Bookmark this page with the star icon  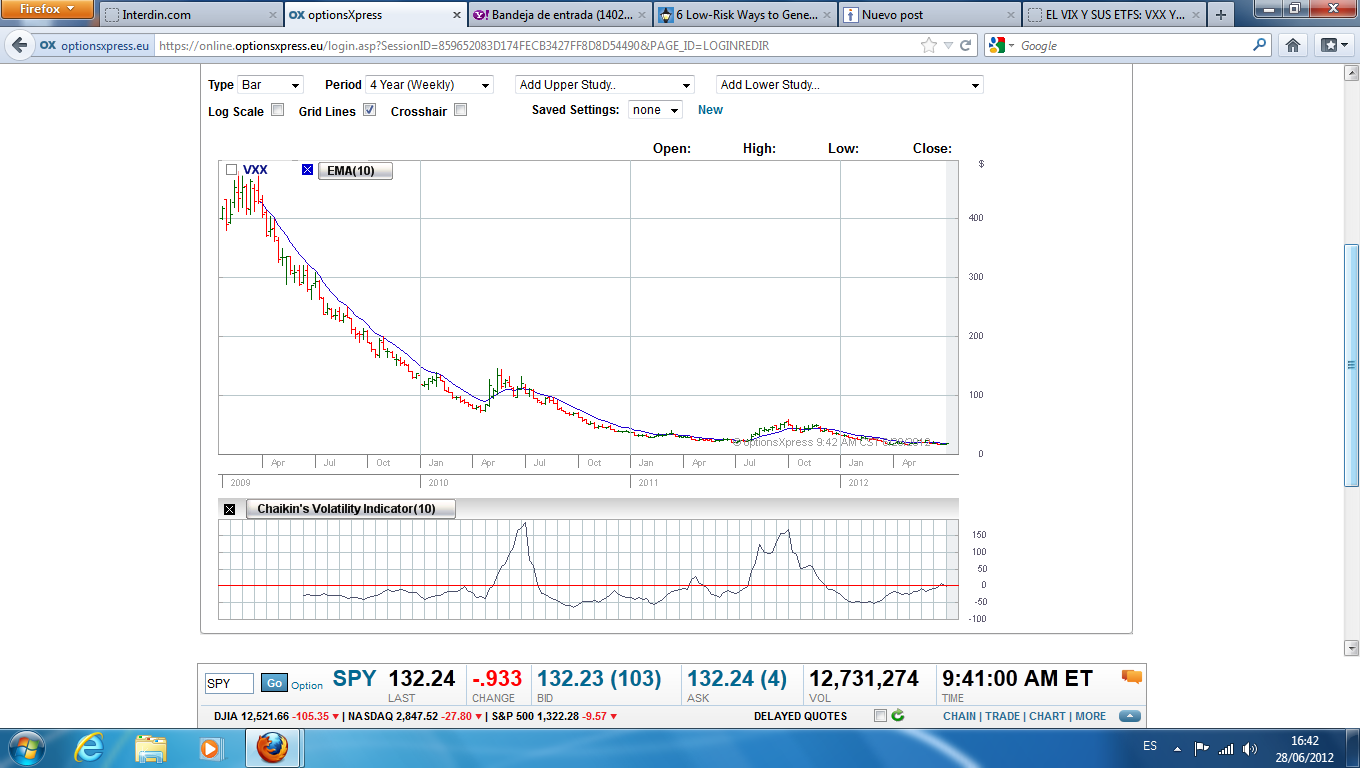pyautogui.click(x=927, y=45)
